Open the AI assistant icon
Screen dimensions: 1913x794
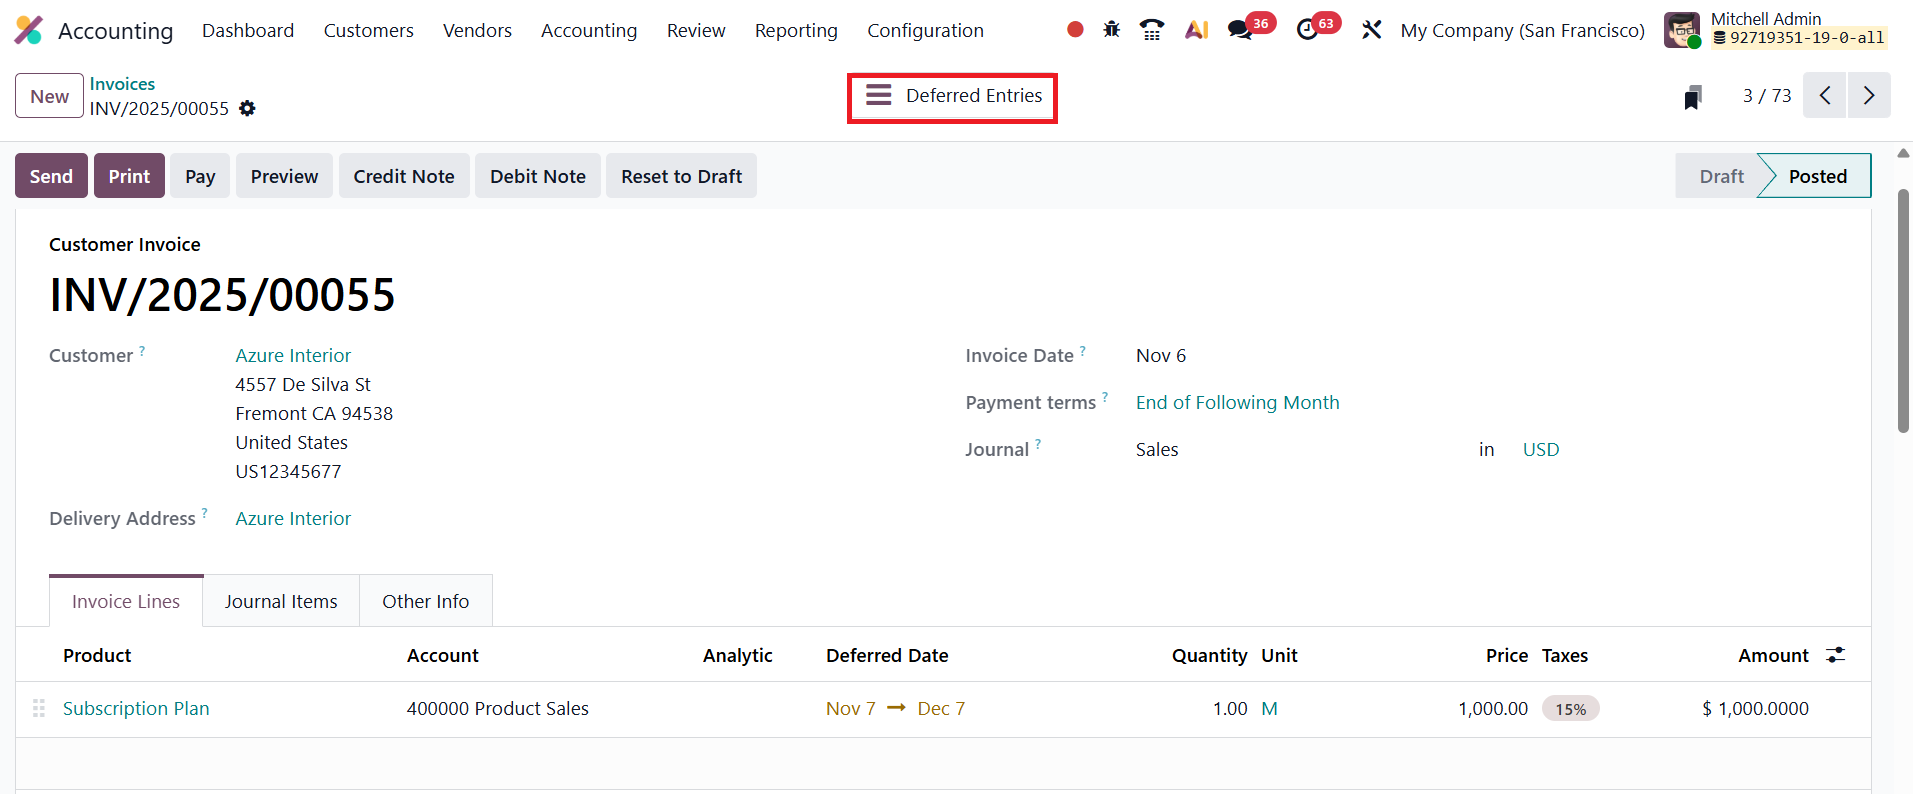(1196, 30)
